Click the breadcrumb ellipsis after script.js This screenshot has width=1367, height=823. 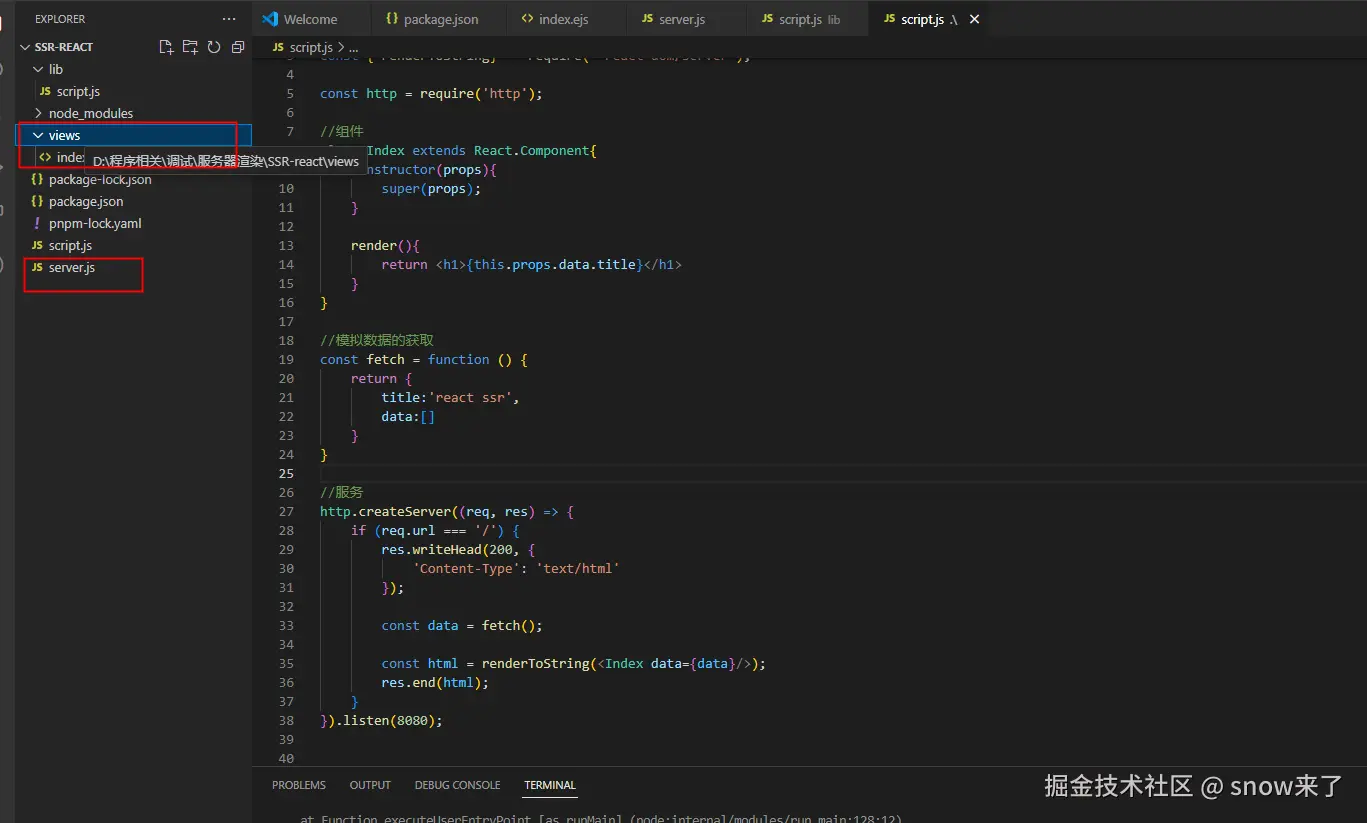353,47
